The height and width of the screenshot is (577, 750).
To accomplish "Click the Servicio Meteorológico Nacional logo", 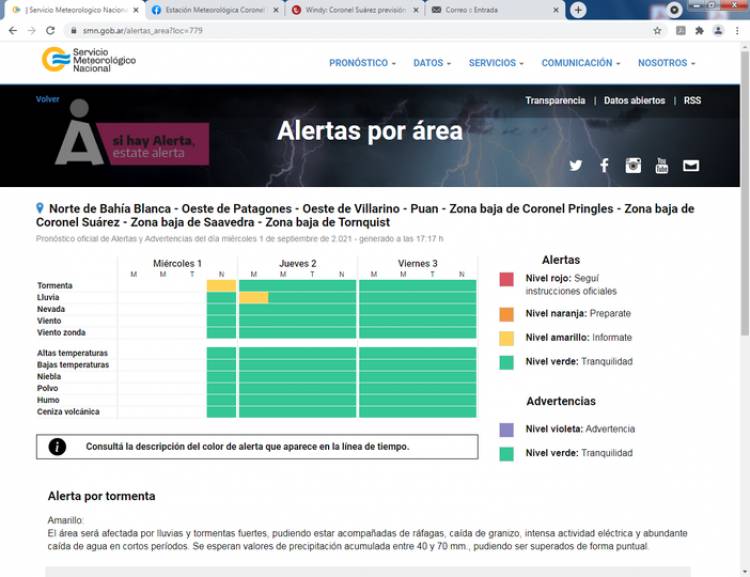I will coord(88,60).
